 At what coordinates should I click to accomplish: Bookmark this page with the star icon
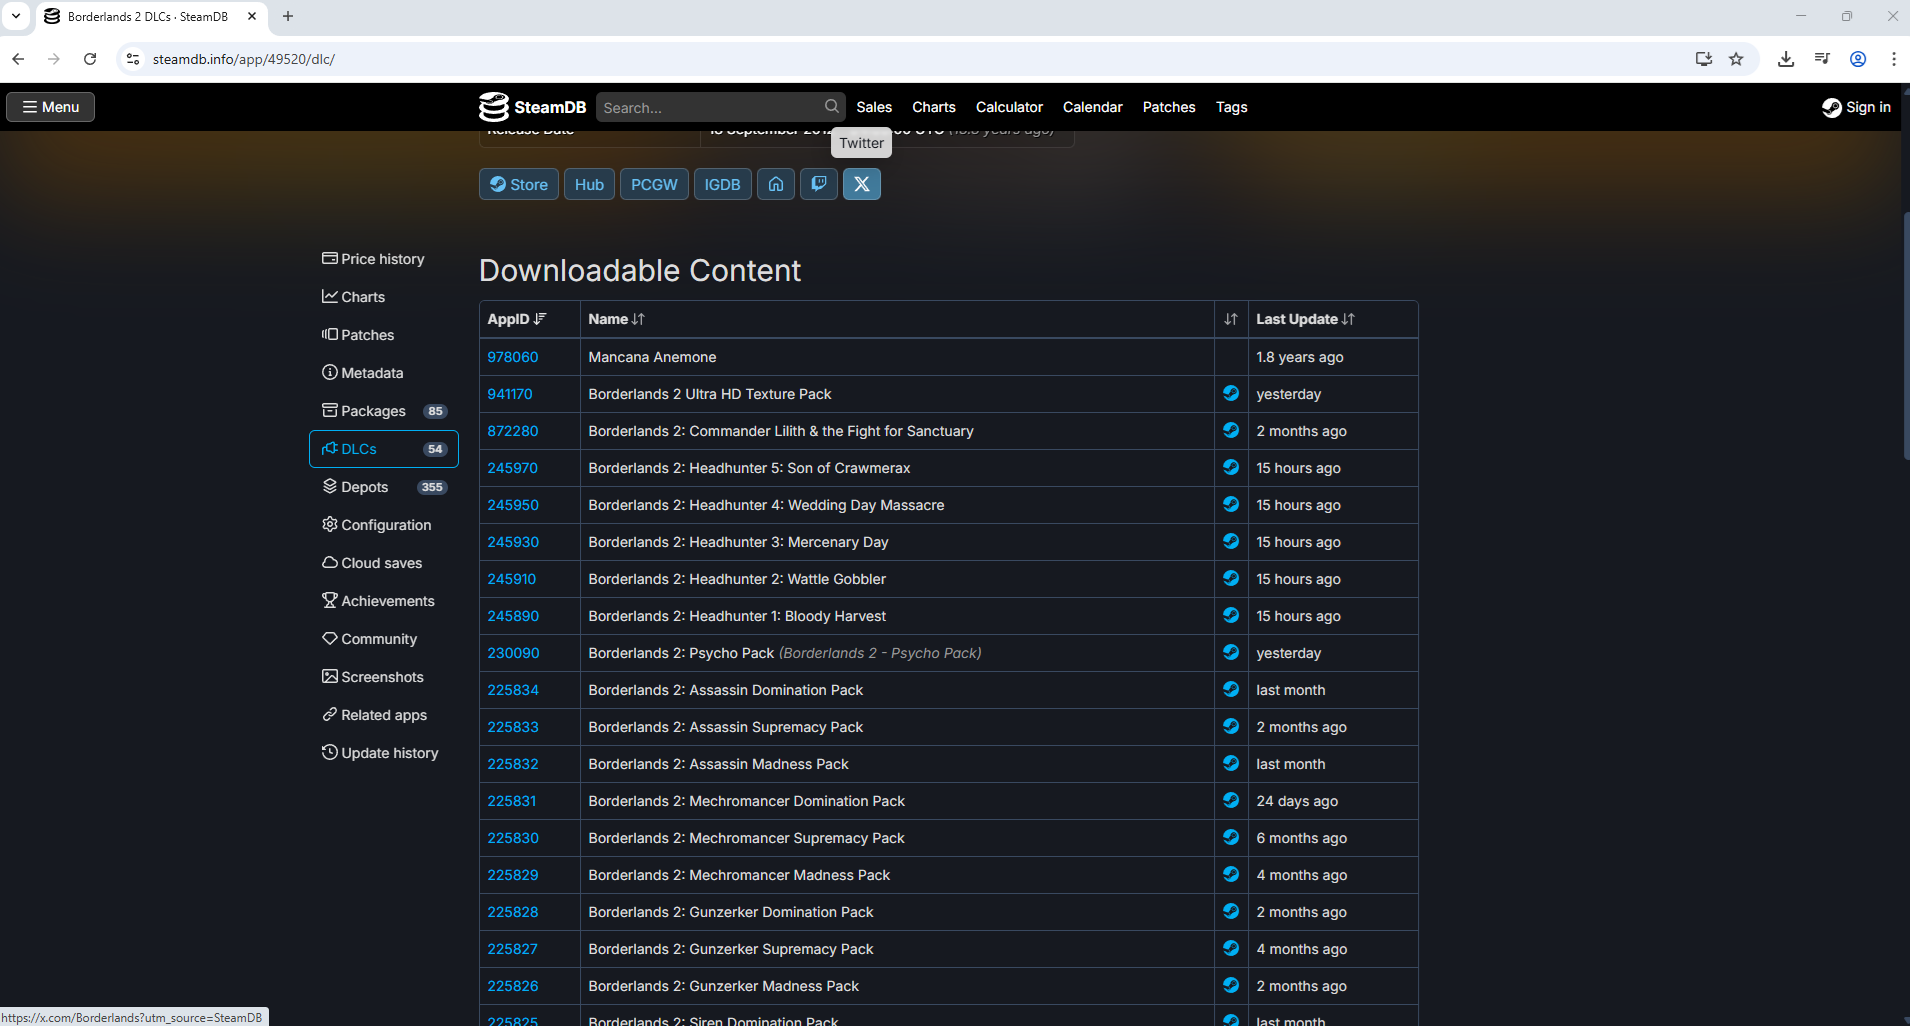click(x=1736, y=59)
